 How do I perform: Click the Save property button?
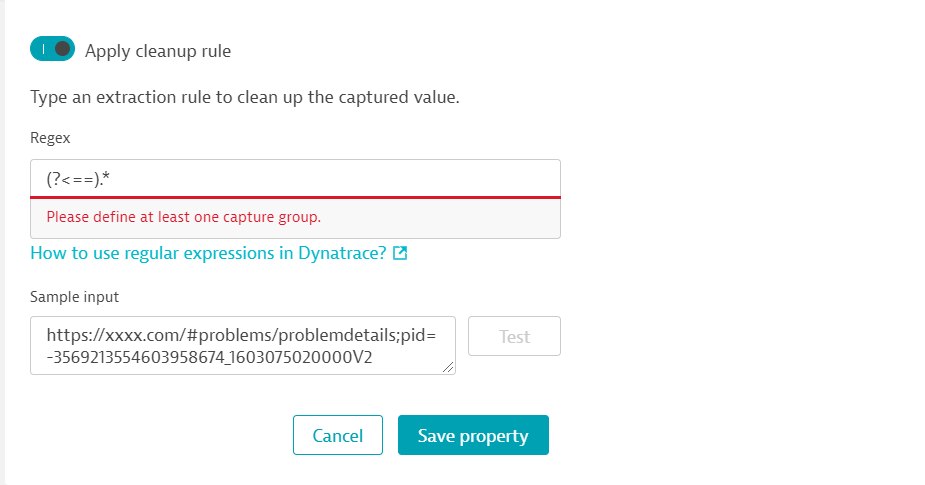click(x=473, y=435)
